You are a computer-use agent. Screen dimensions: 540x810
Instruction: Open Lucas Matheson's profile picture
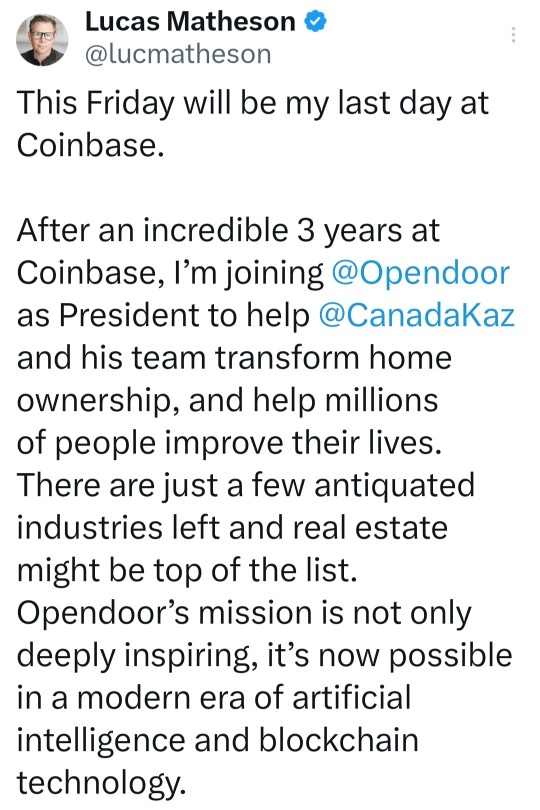click(42, 40)
